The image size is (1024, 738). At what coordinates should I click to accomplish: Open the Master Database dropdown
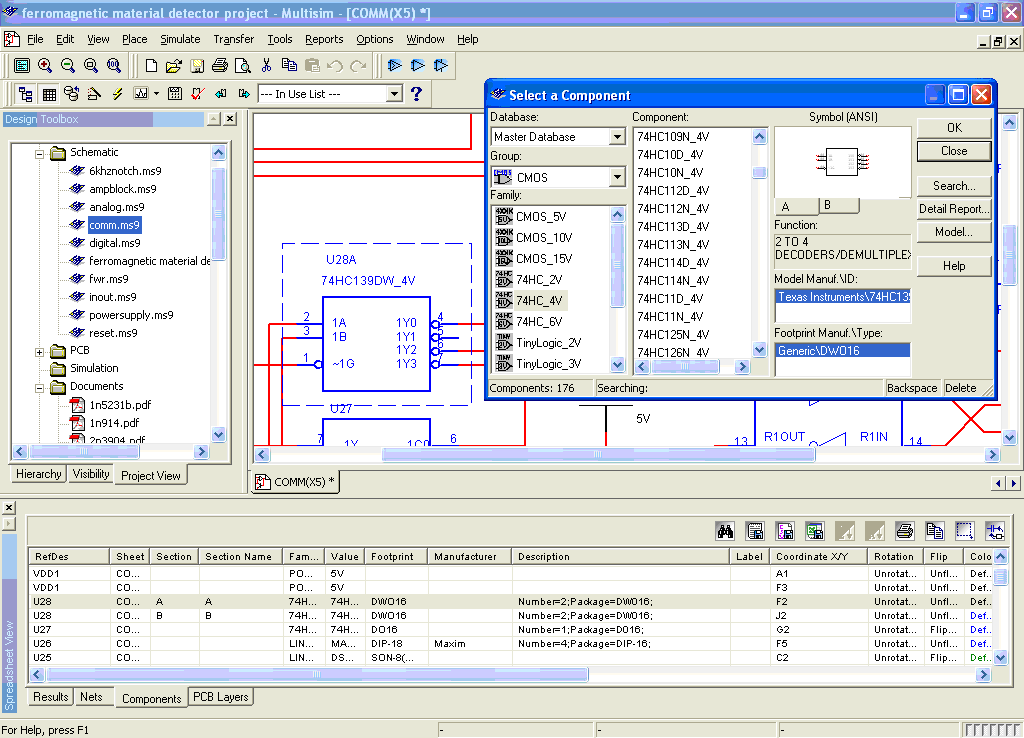tap(616, 137)
